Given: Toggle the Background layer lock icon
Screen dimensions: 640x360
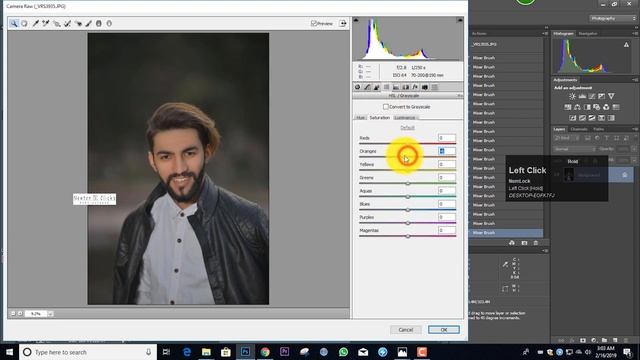Looking at the screenshot, I should coord(624,175).
